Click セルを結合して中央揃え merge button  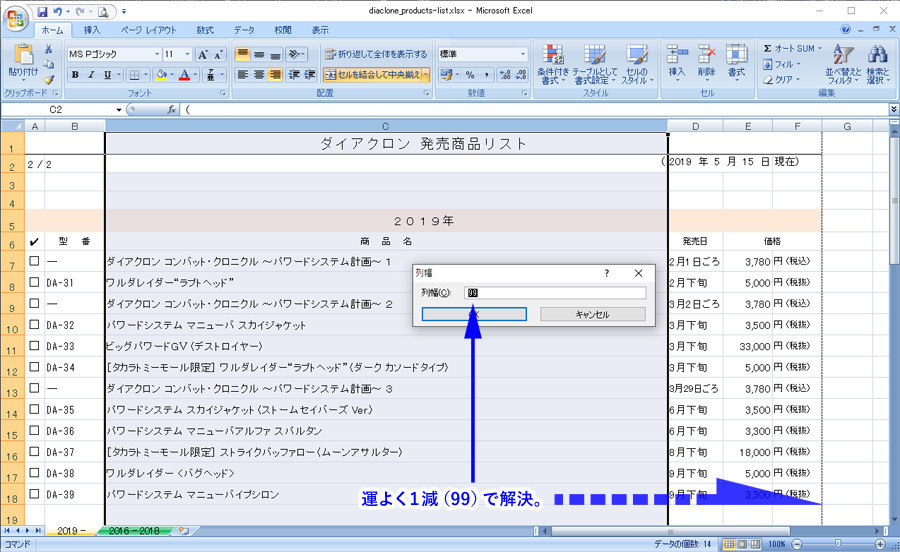coord(371,75)
